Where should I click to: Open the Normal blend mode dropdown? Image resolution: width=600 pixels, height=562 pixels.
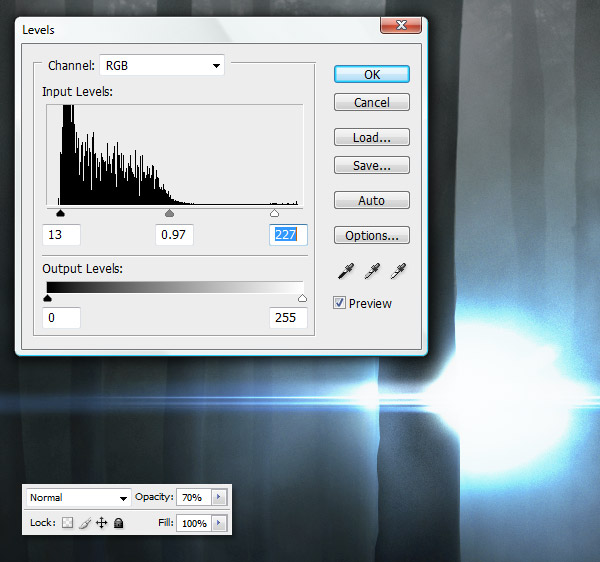click(x=78, y=497)
